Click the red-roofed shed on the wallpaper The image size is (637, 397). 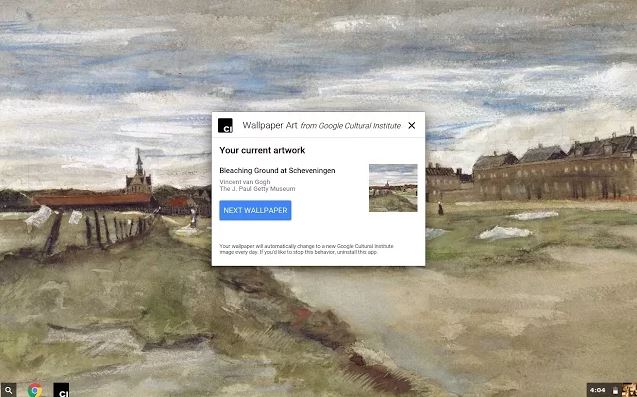click(93, 200)
